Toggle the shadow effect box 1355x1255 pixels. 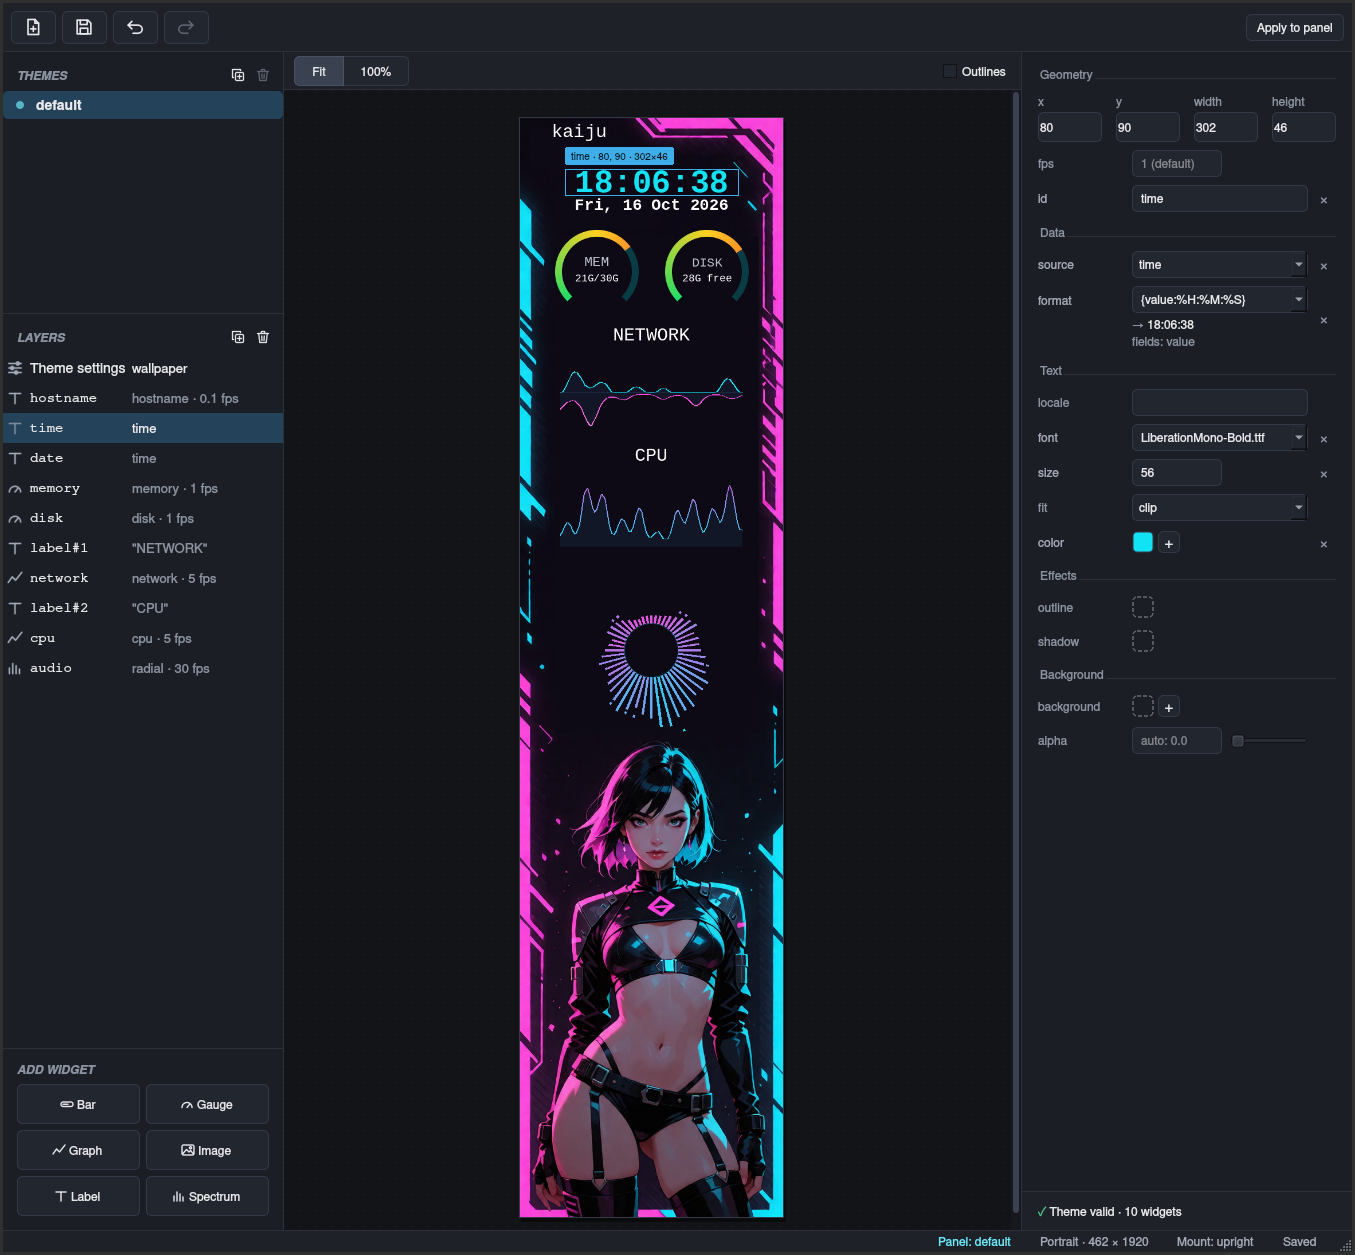(1143, 641)
